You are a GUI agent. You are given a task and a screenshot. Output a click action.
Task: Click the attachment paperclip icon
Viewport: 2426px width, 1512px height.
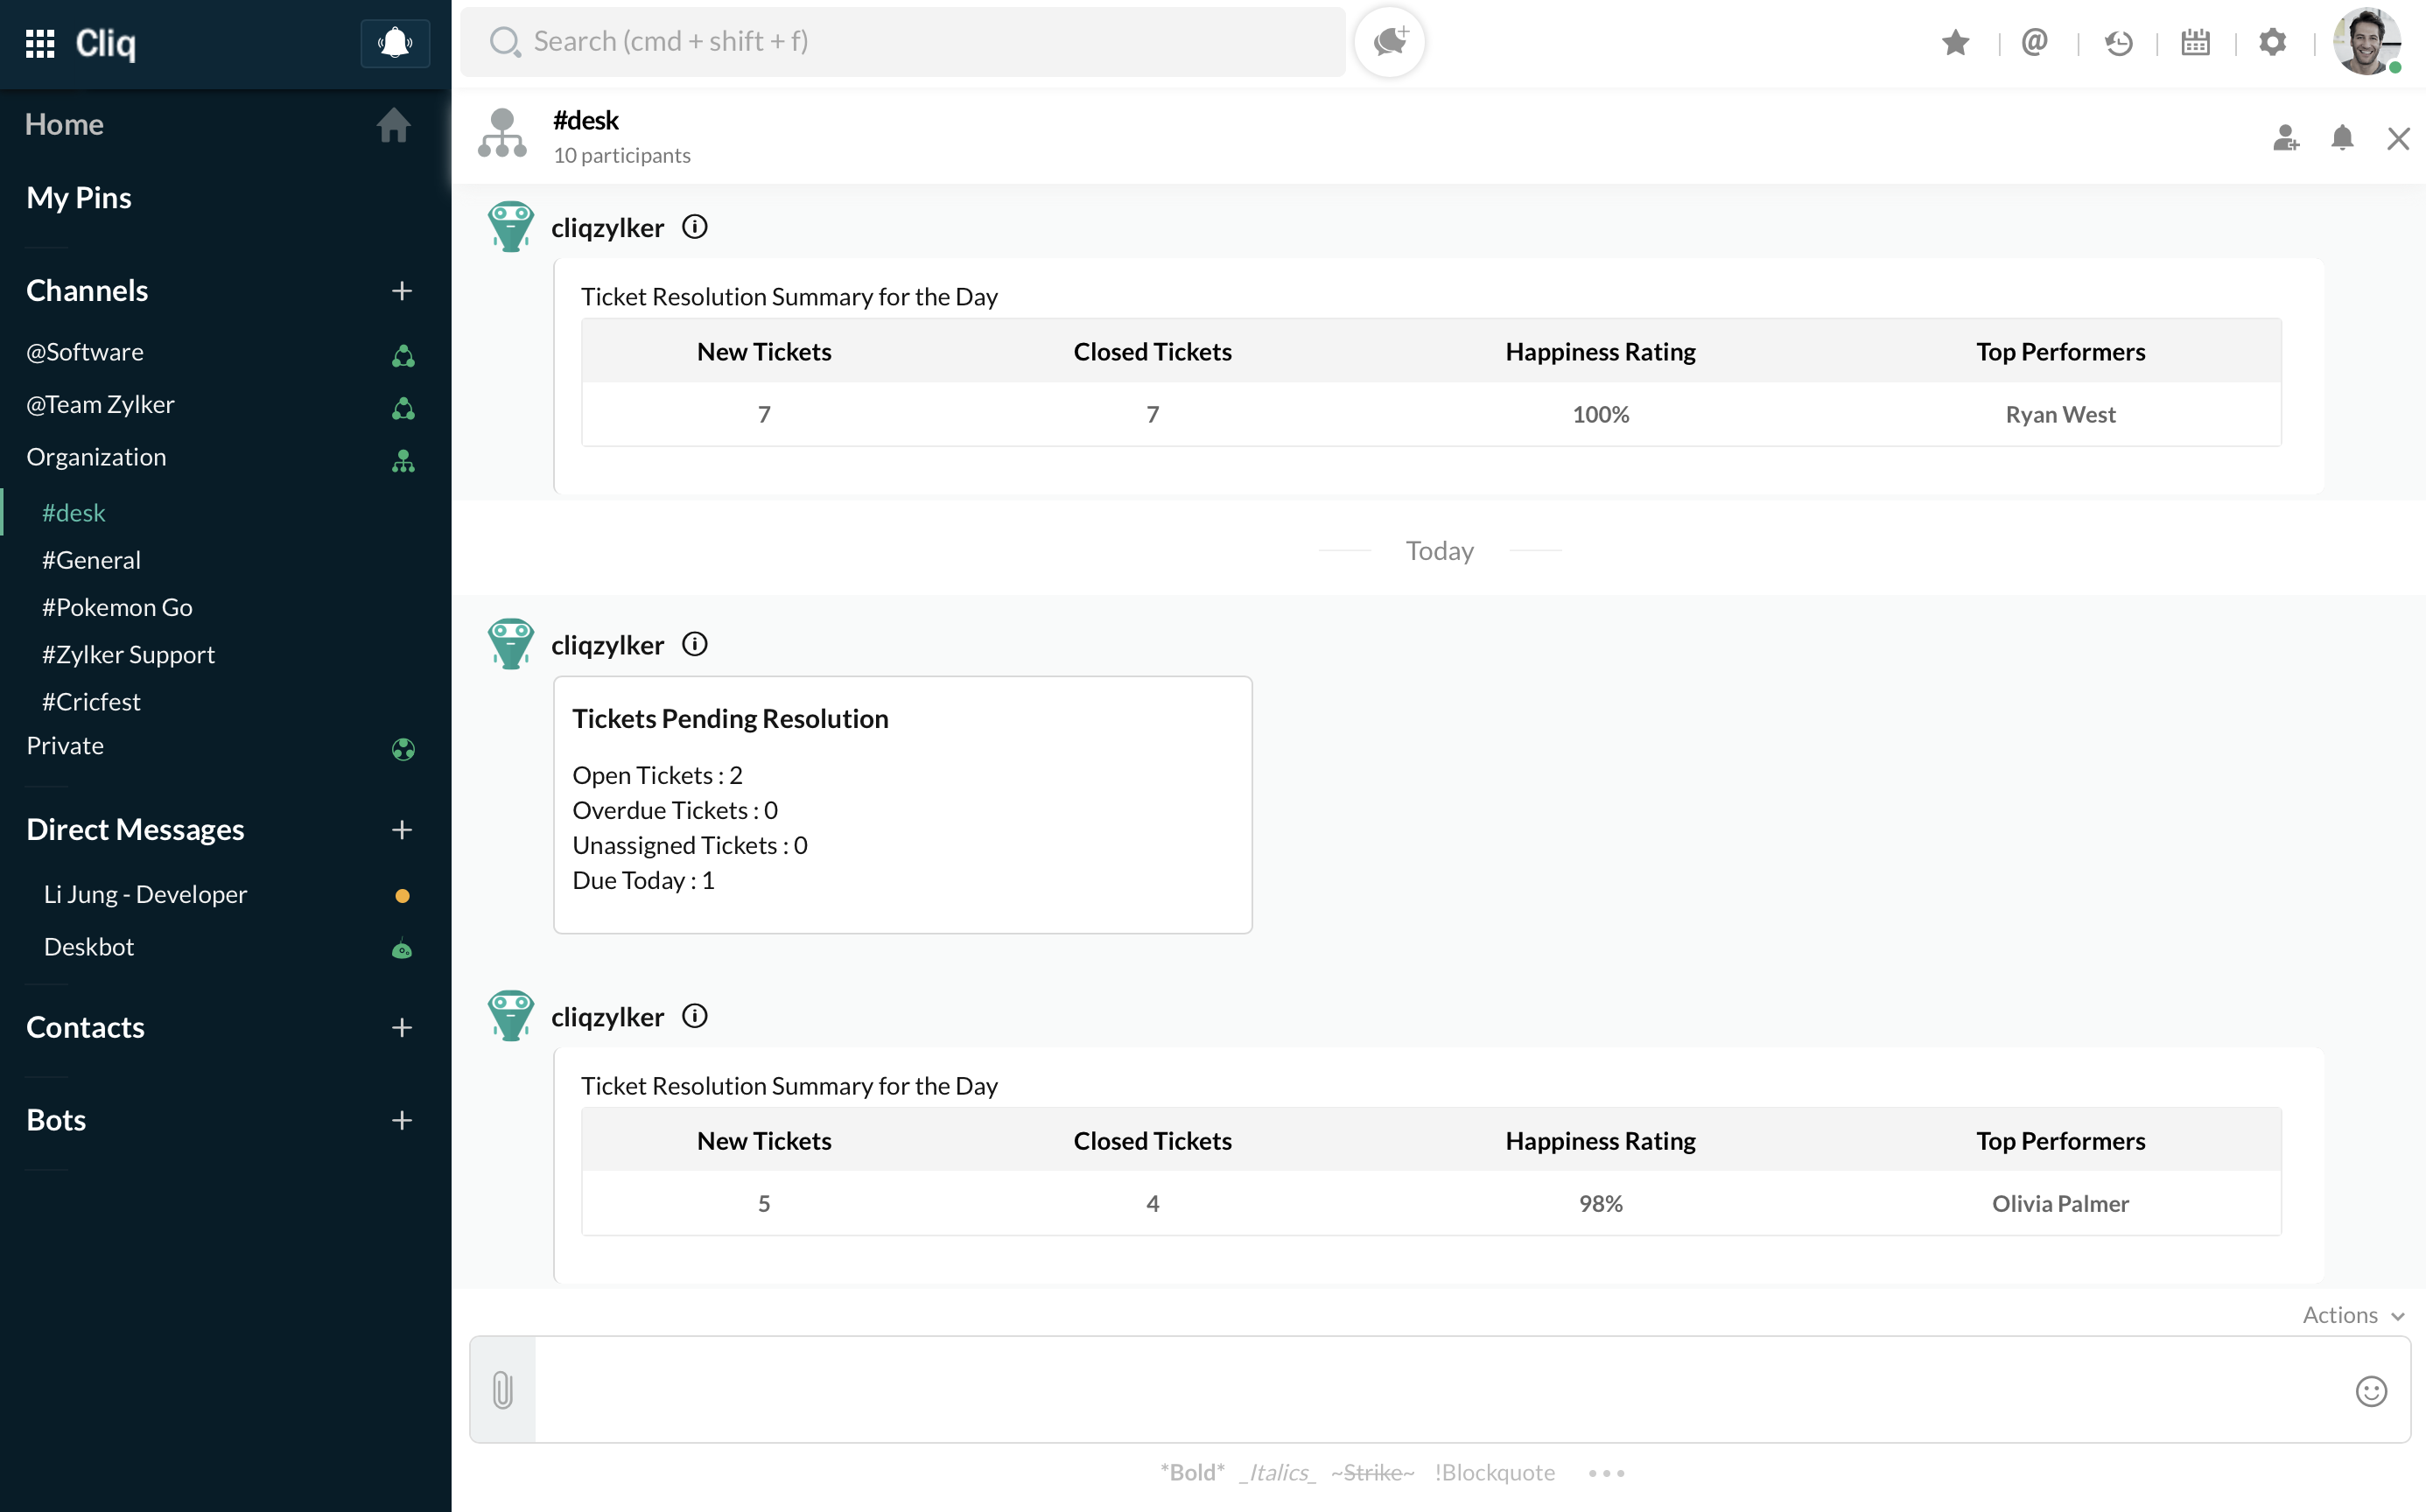tap(503, 1390)
